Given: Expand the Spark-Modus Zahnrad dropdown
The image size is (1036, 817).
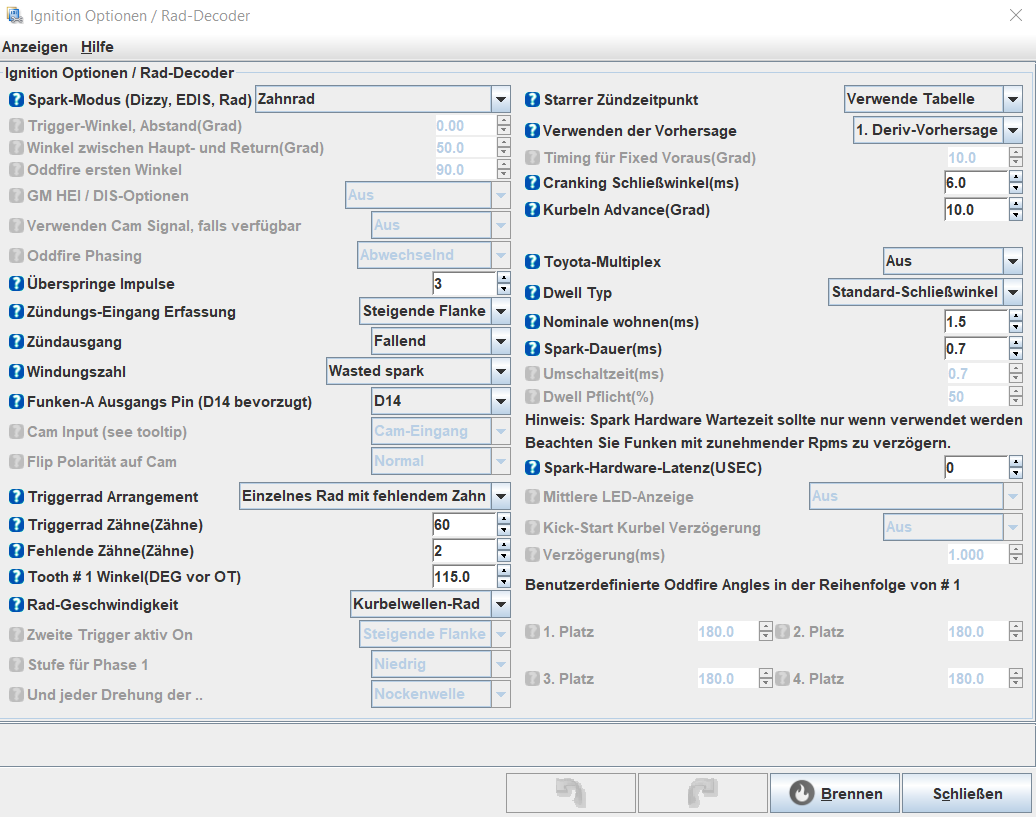Looking at the screenshot, I should click(x=501, y=99).
